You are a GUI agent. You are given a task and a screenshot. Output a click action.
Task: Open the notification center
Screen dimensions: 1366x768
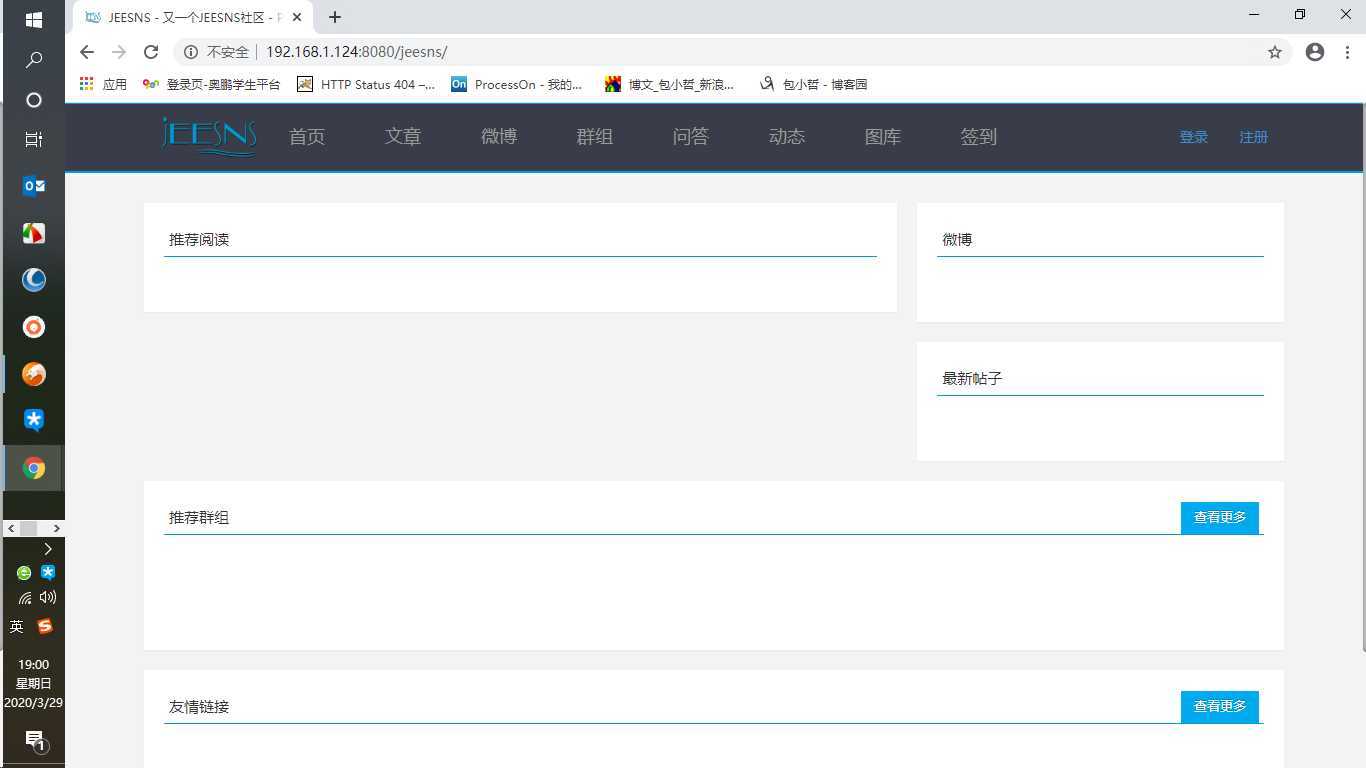[x=34, y=741]
